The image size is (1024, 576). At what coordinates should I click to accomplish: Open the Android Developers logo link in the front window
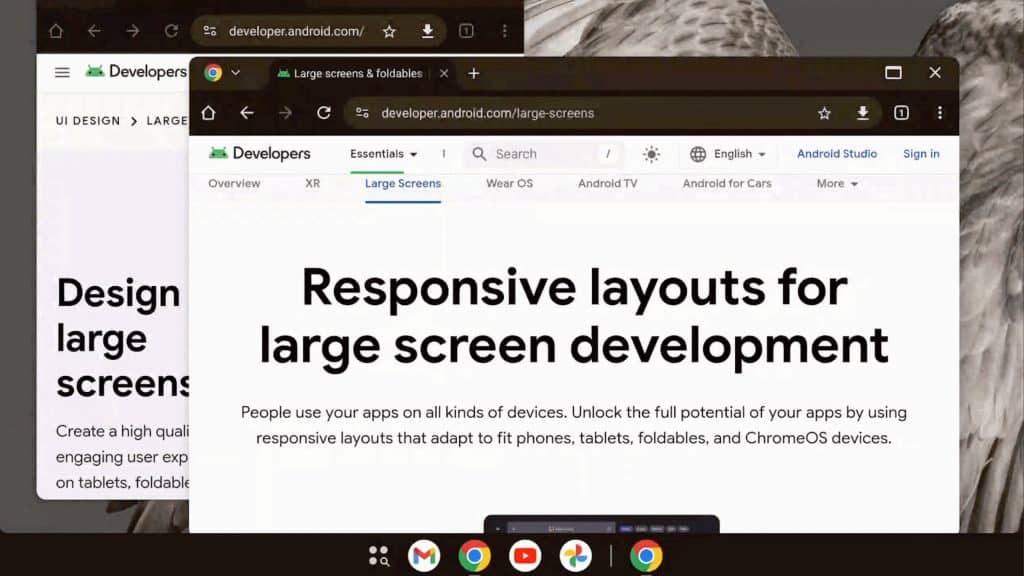[260, 153]
